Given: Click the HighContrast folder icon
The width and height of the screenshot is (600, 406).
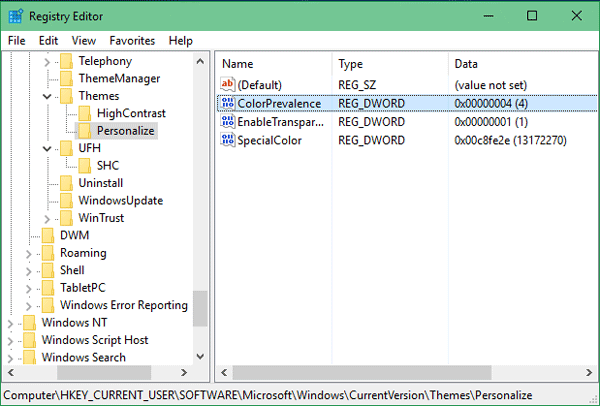Looking at the screenshot, I should (x=85, y=113).
